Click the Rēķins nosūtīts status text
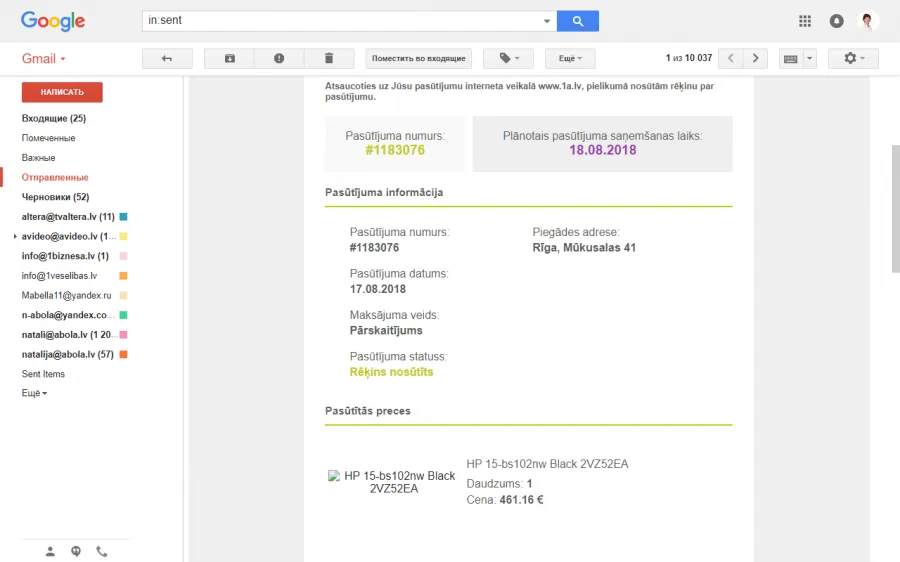Screen dimensions: 900x562 (391, 372)
